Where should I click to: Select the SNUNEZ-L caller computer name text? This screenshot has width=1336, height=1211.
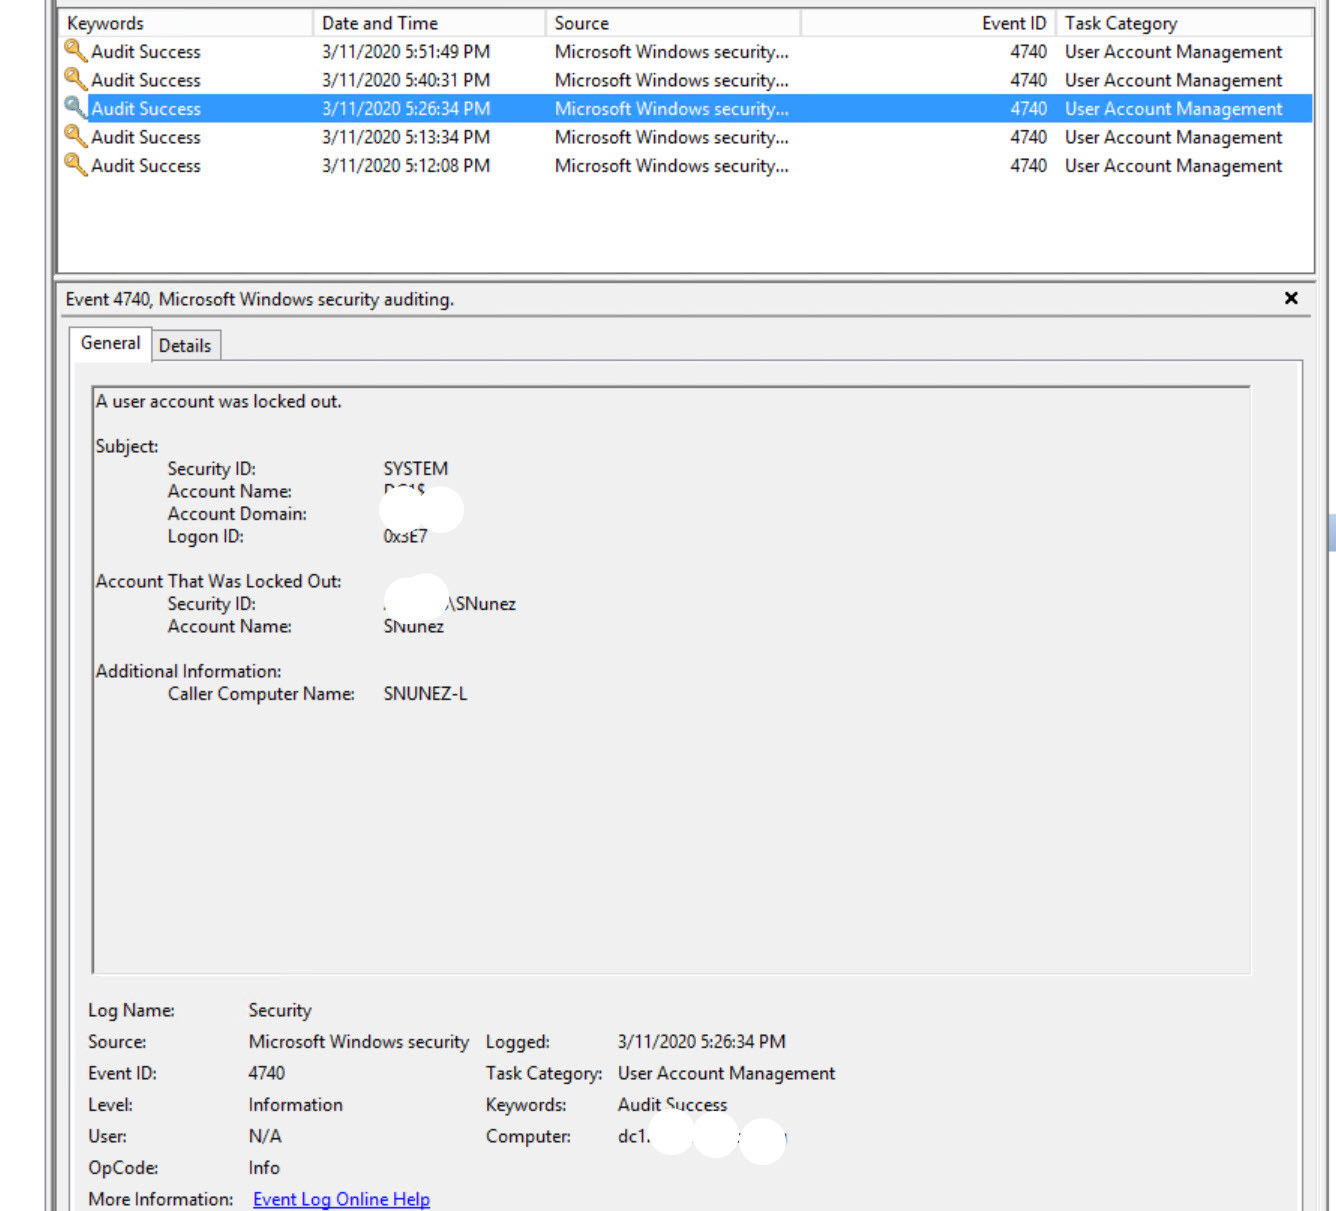click(x=426, y=693)
